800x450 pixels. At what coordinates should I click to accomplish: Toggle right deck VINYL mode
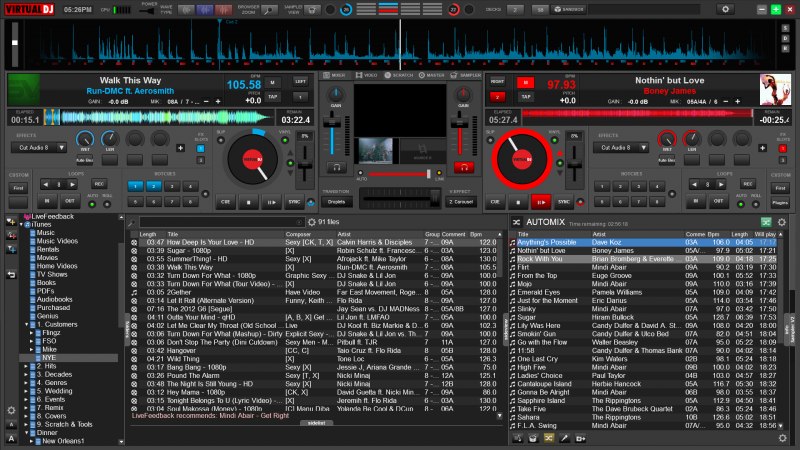point(555,140)
